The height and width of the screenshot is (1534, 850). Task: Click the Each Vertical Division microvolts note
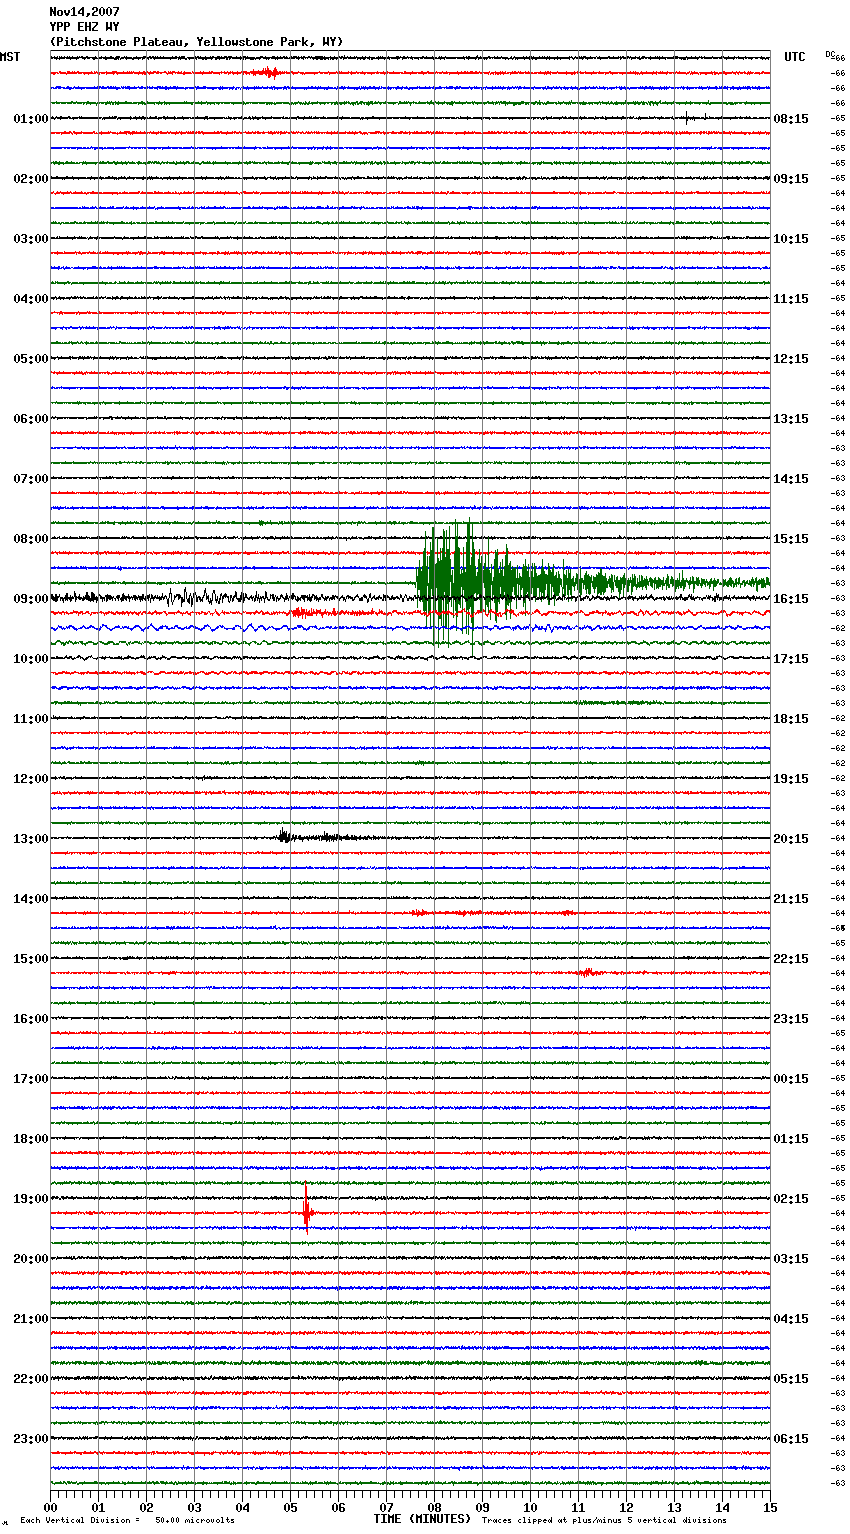tap(127, 1521)
